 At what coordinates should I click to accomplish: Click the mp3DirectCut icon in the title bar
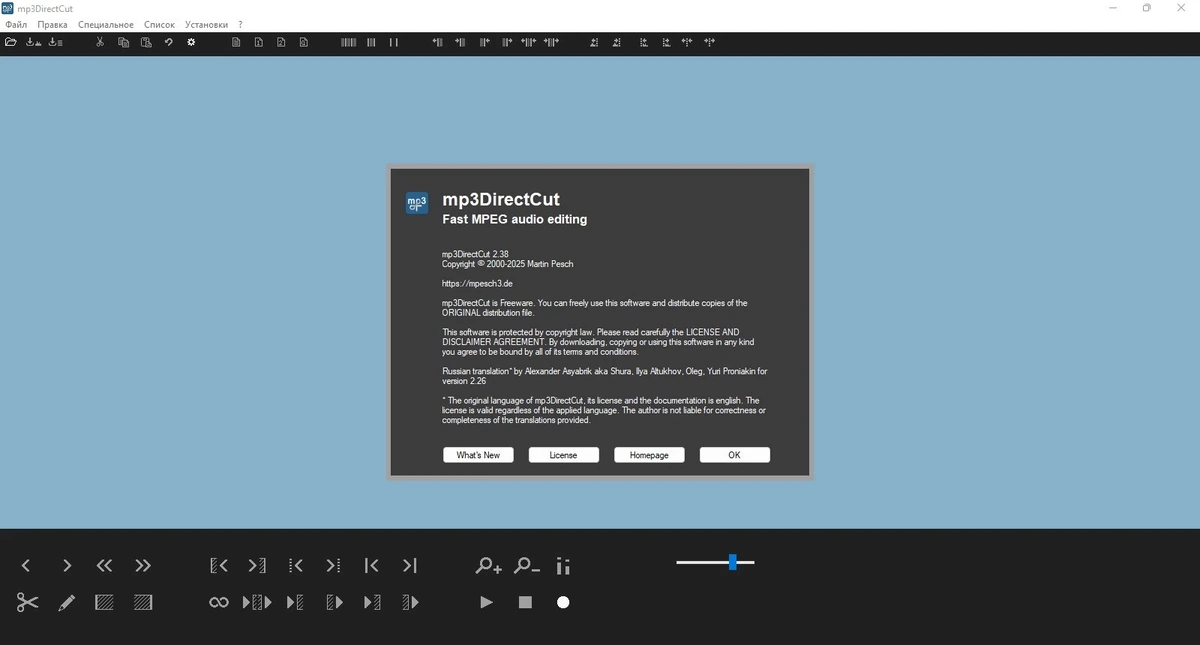(x=8, y=8)
